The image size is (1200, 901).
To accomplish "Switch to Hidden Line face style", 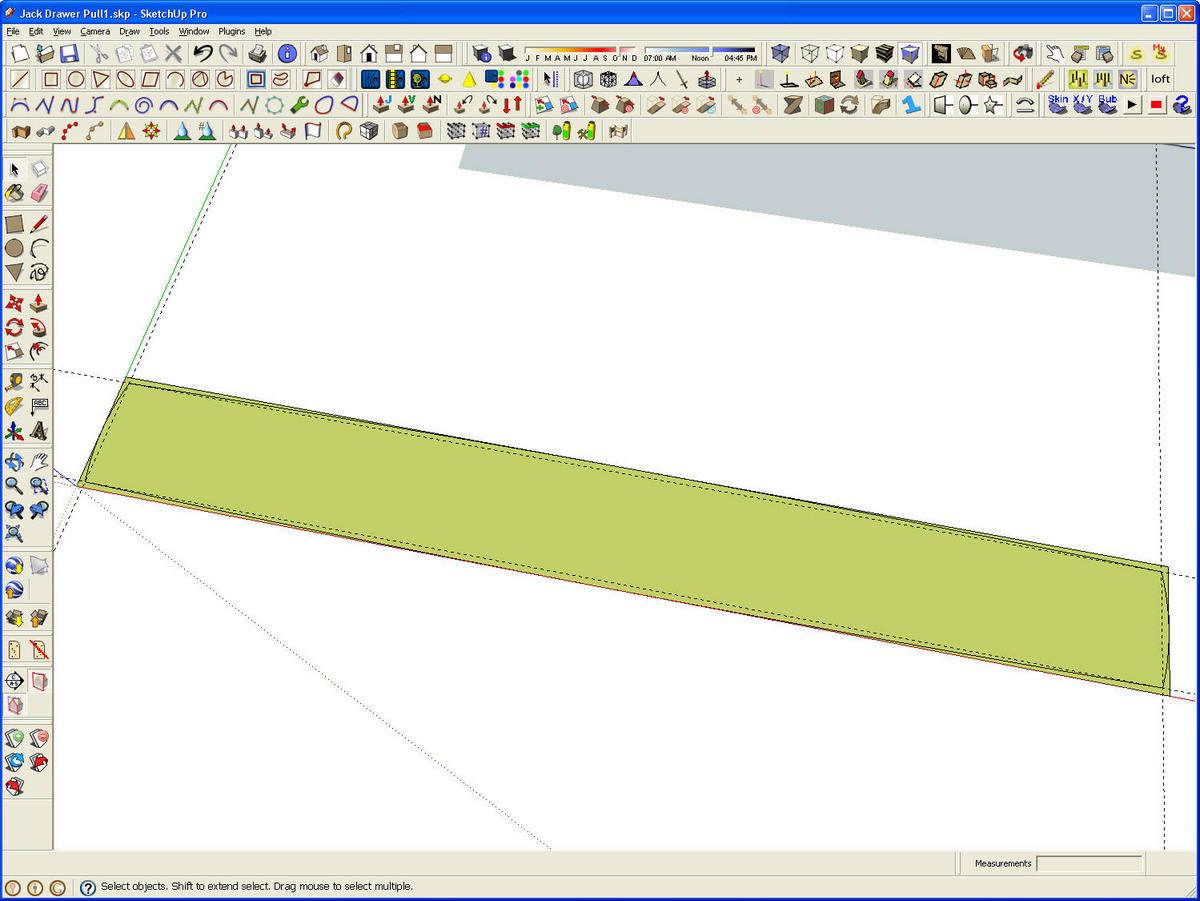I will [x=835, y=54].
